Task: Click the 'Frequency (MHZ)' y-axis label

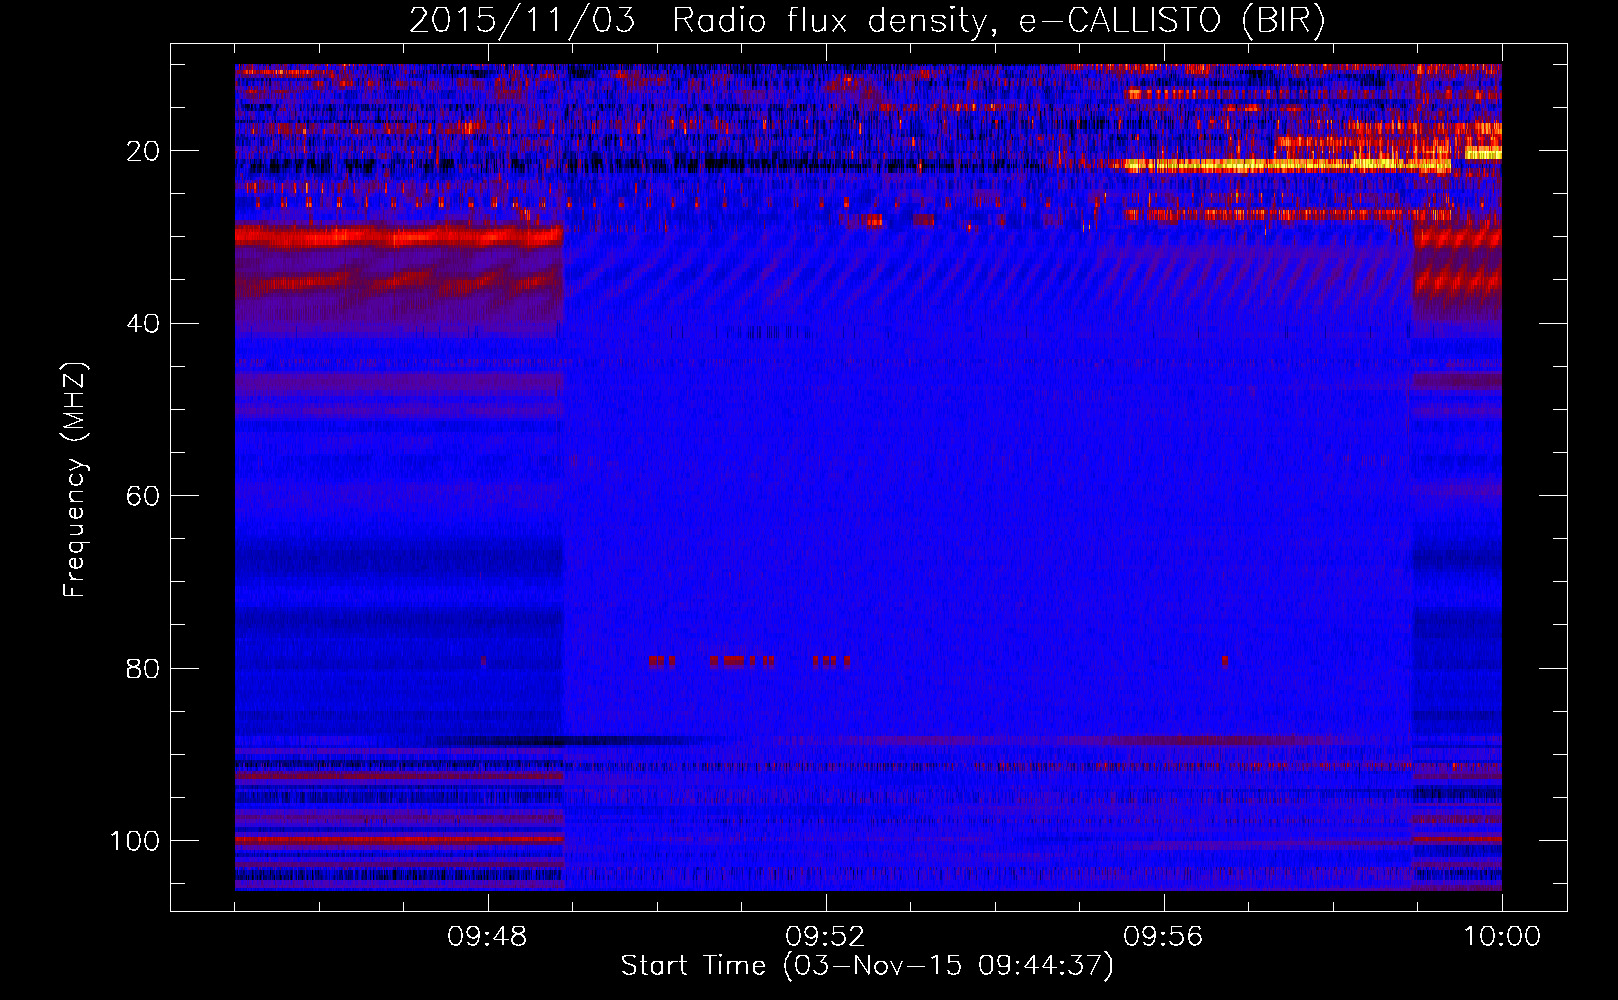Action: 75,480
